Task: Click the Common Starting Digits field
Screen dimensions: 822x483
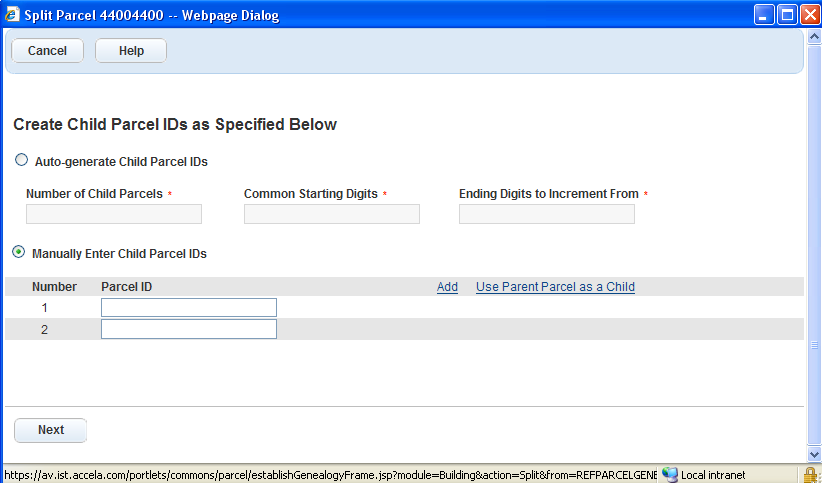Action: coord(332,214)
